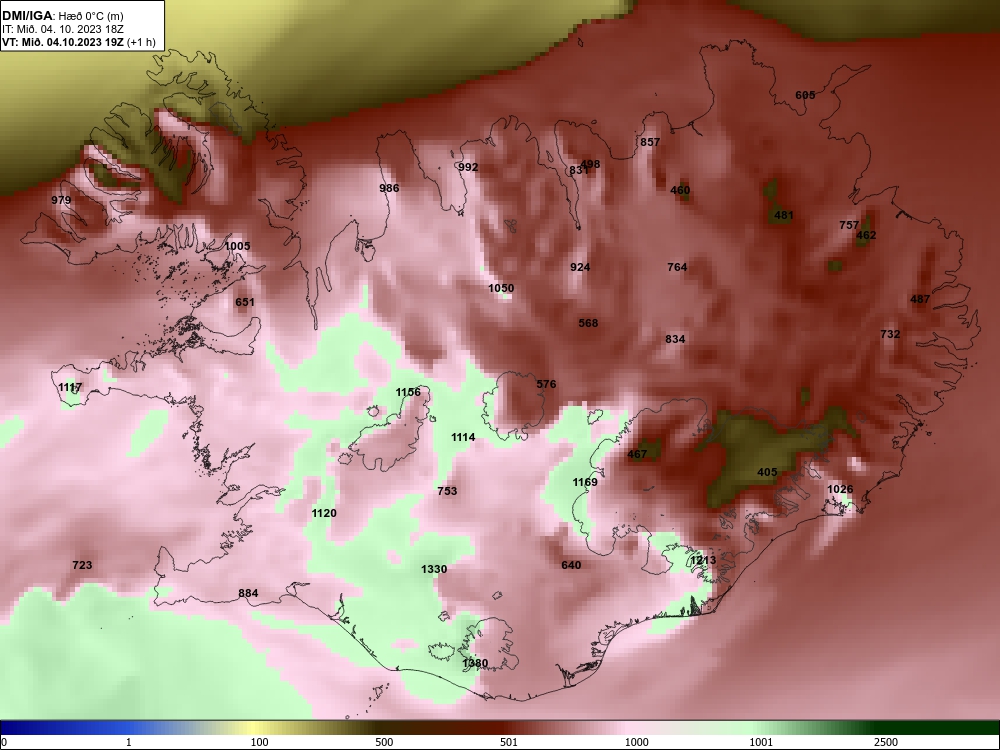Screen dimensions: 1000x750
Task: Click the map value 651
Action: click(x=245, y=302)
